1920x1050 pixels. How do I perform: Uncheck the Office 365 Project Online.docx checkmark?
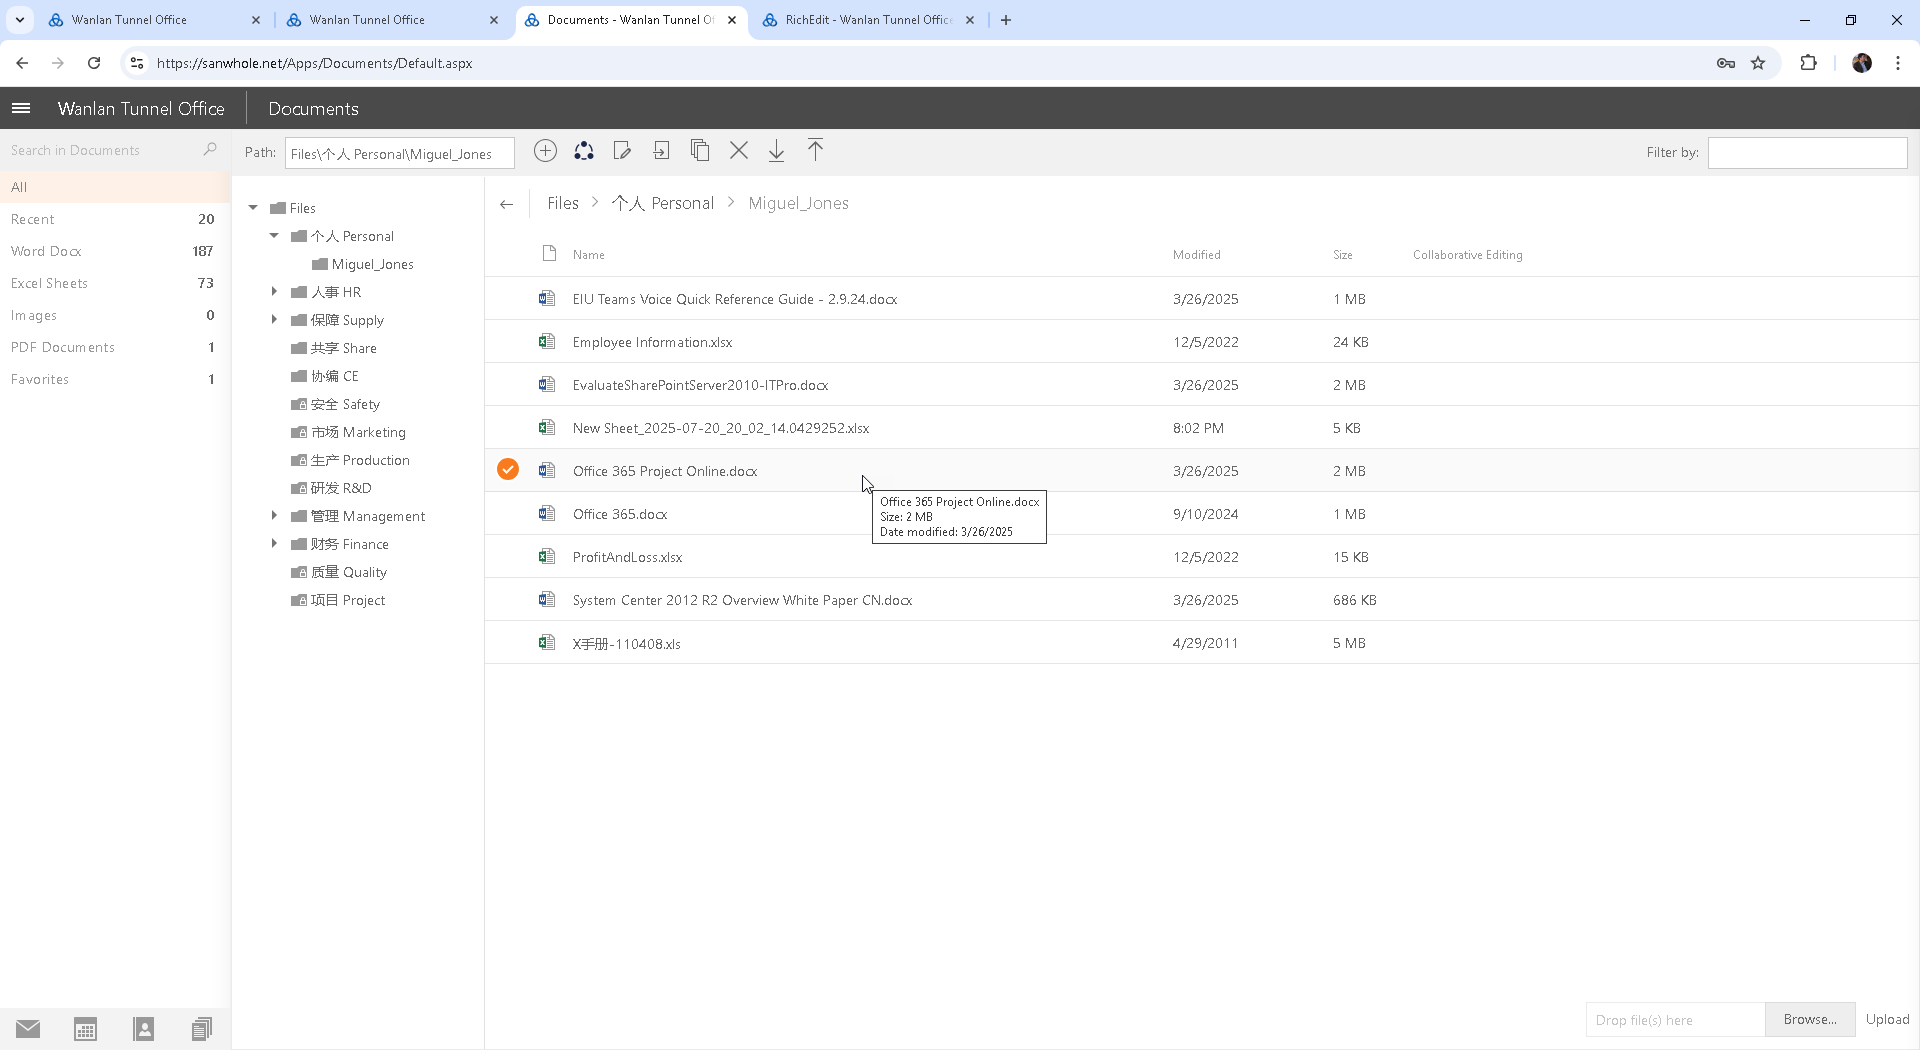[508, 470]
